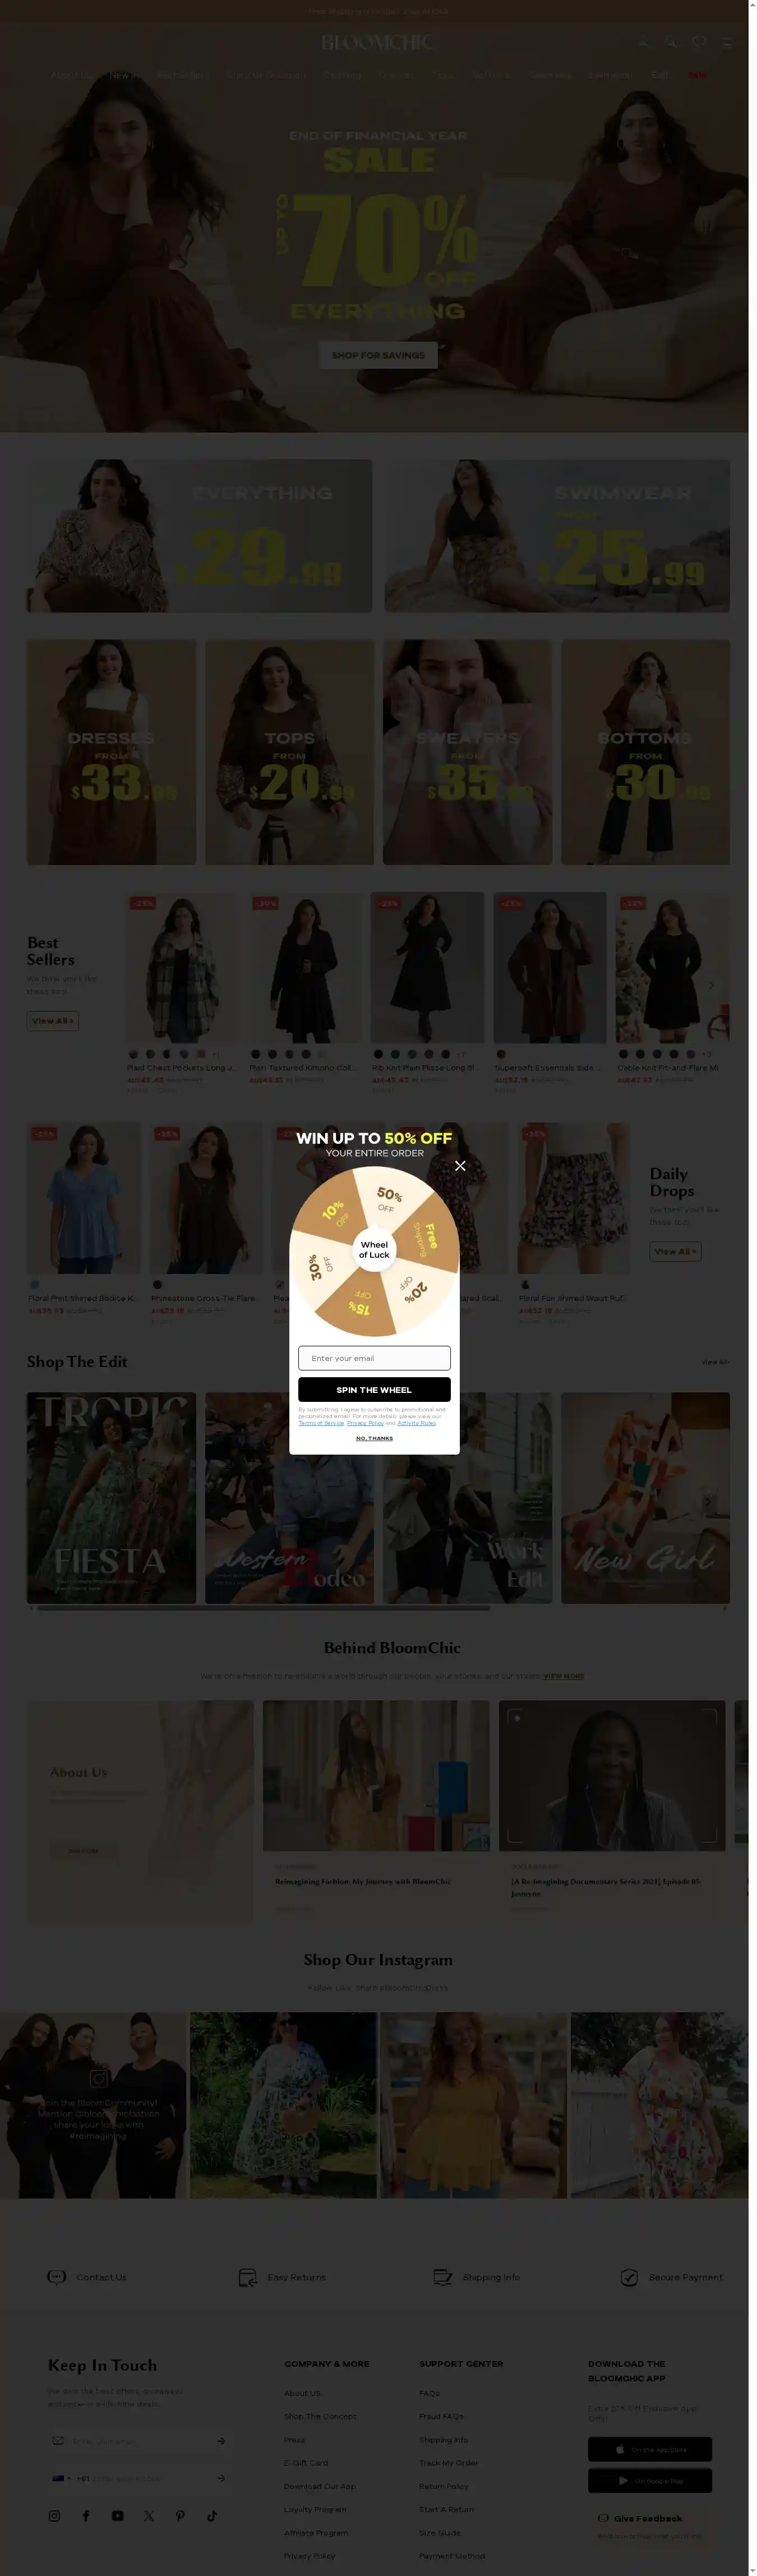This screenshot has height=2576, width=757.
Task: Open the shopping bag icon
Action: (x=727, y=42)
